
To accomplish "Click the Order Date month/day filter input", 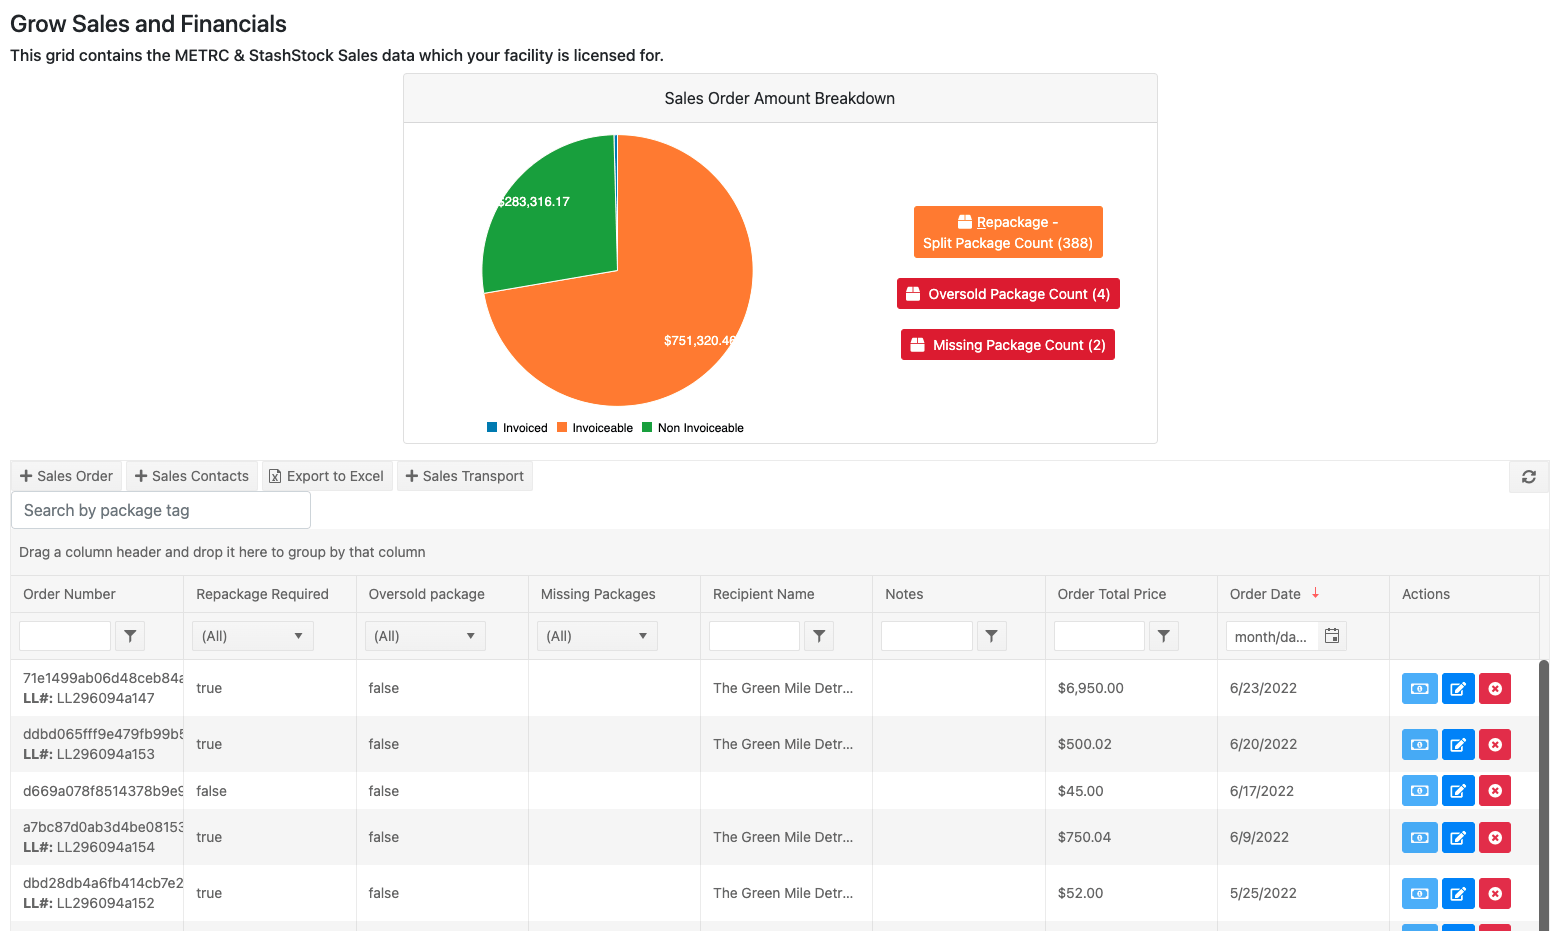I will (x=1271, y=636).
